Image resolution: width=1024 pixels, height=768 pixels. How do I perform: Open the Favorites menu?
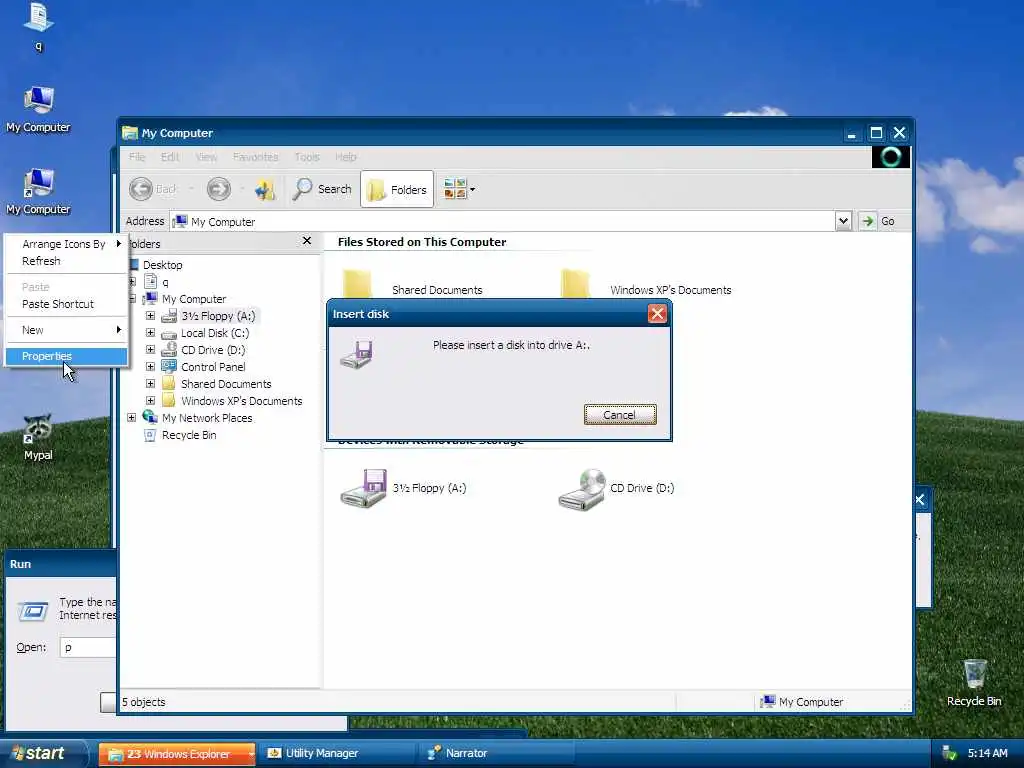click(x=255, y=157)
